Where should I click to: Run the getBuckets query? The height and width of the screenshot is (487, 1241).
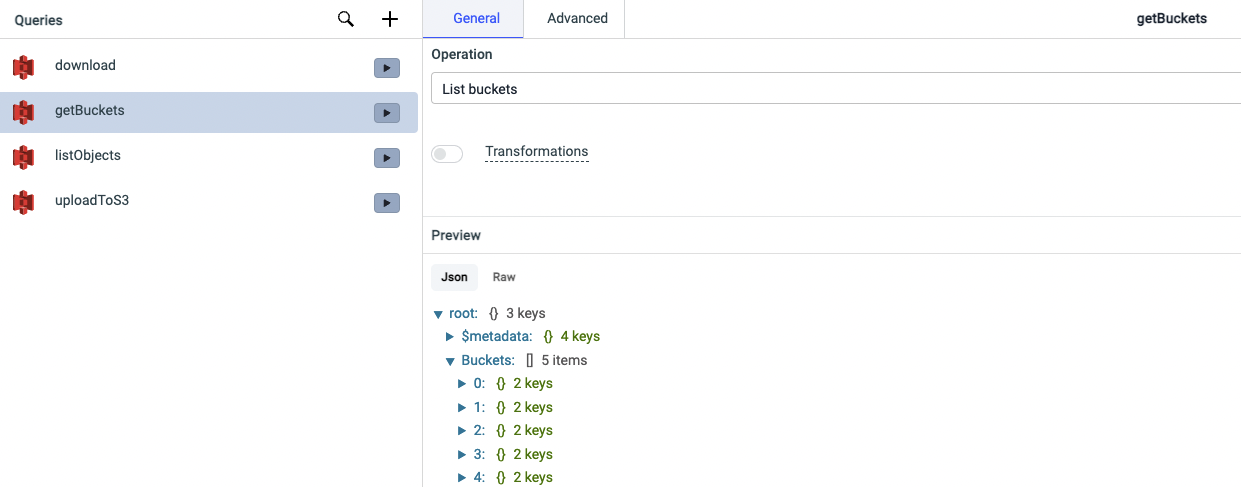click(x=387, y=113)
